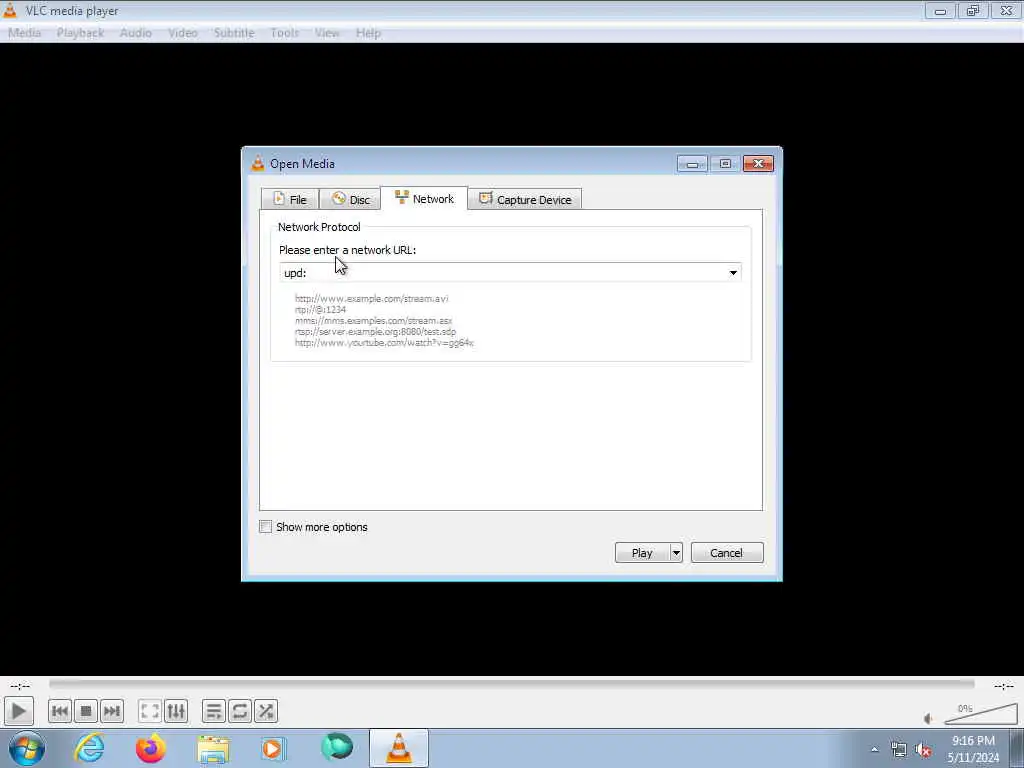Open the Help menu
This screenshot has width=1024, height=768.
[x=368, y=33]
